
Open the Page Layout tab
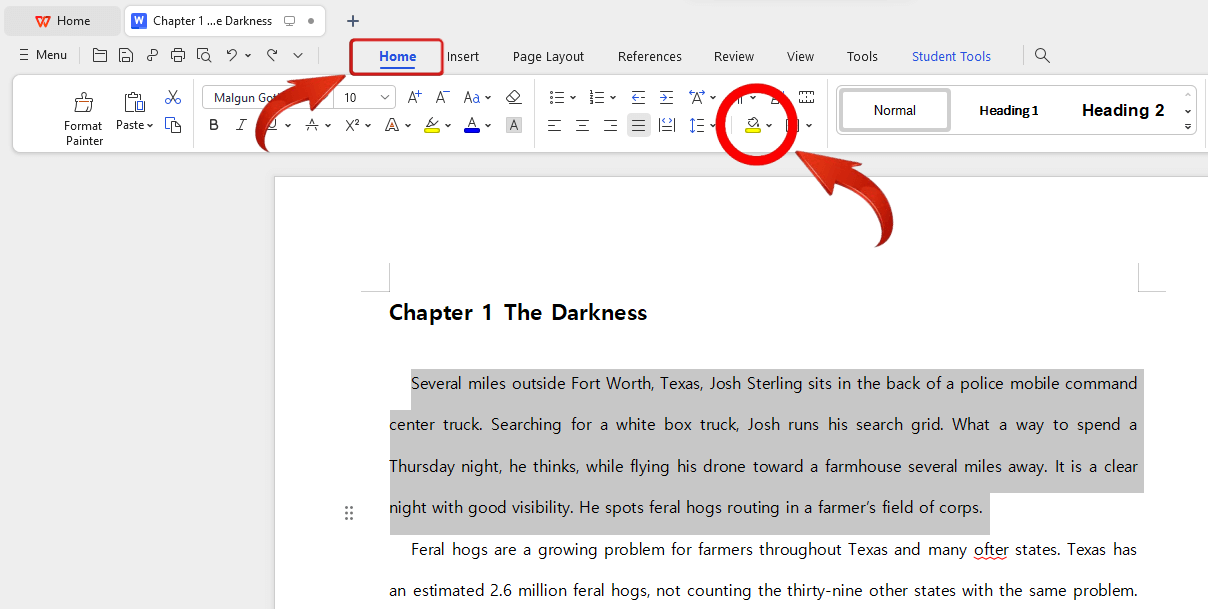tap(548, 57)
